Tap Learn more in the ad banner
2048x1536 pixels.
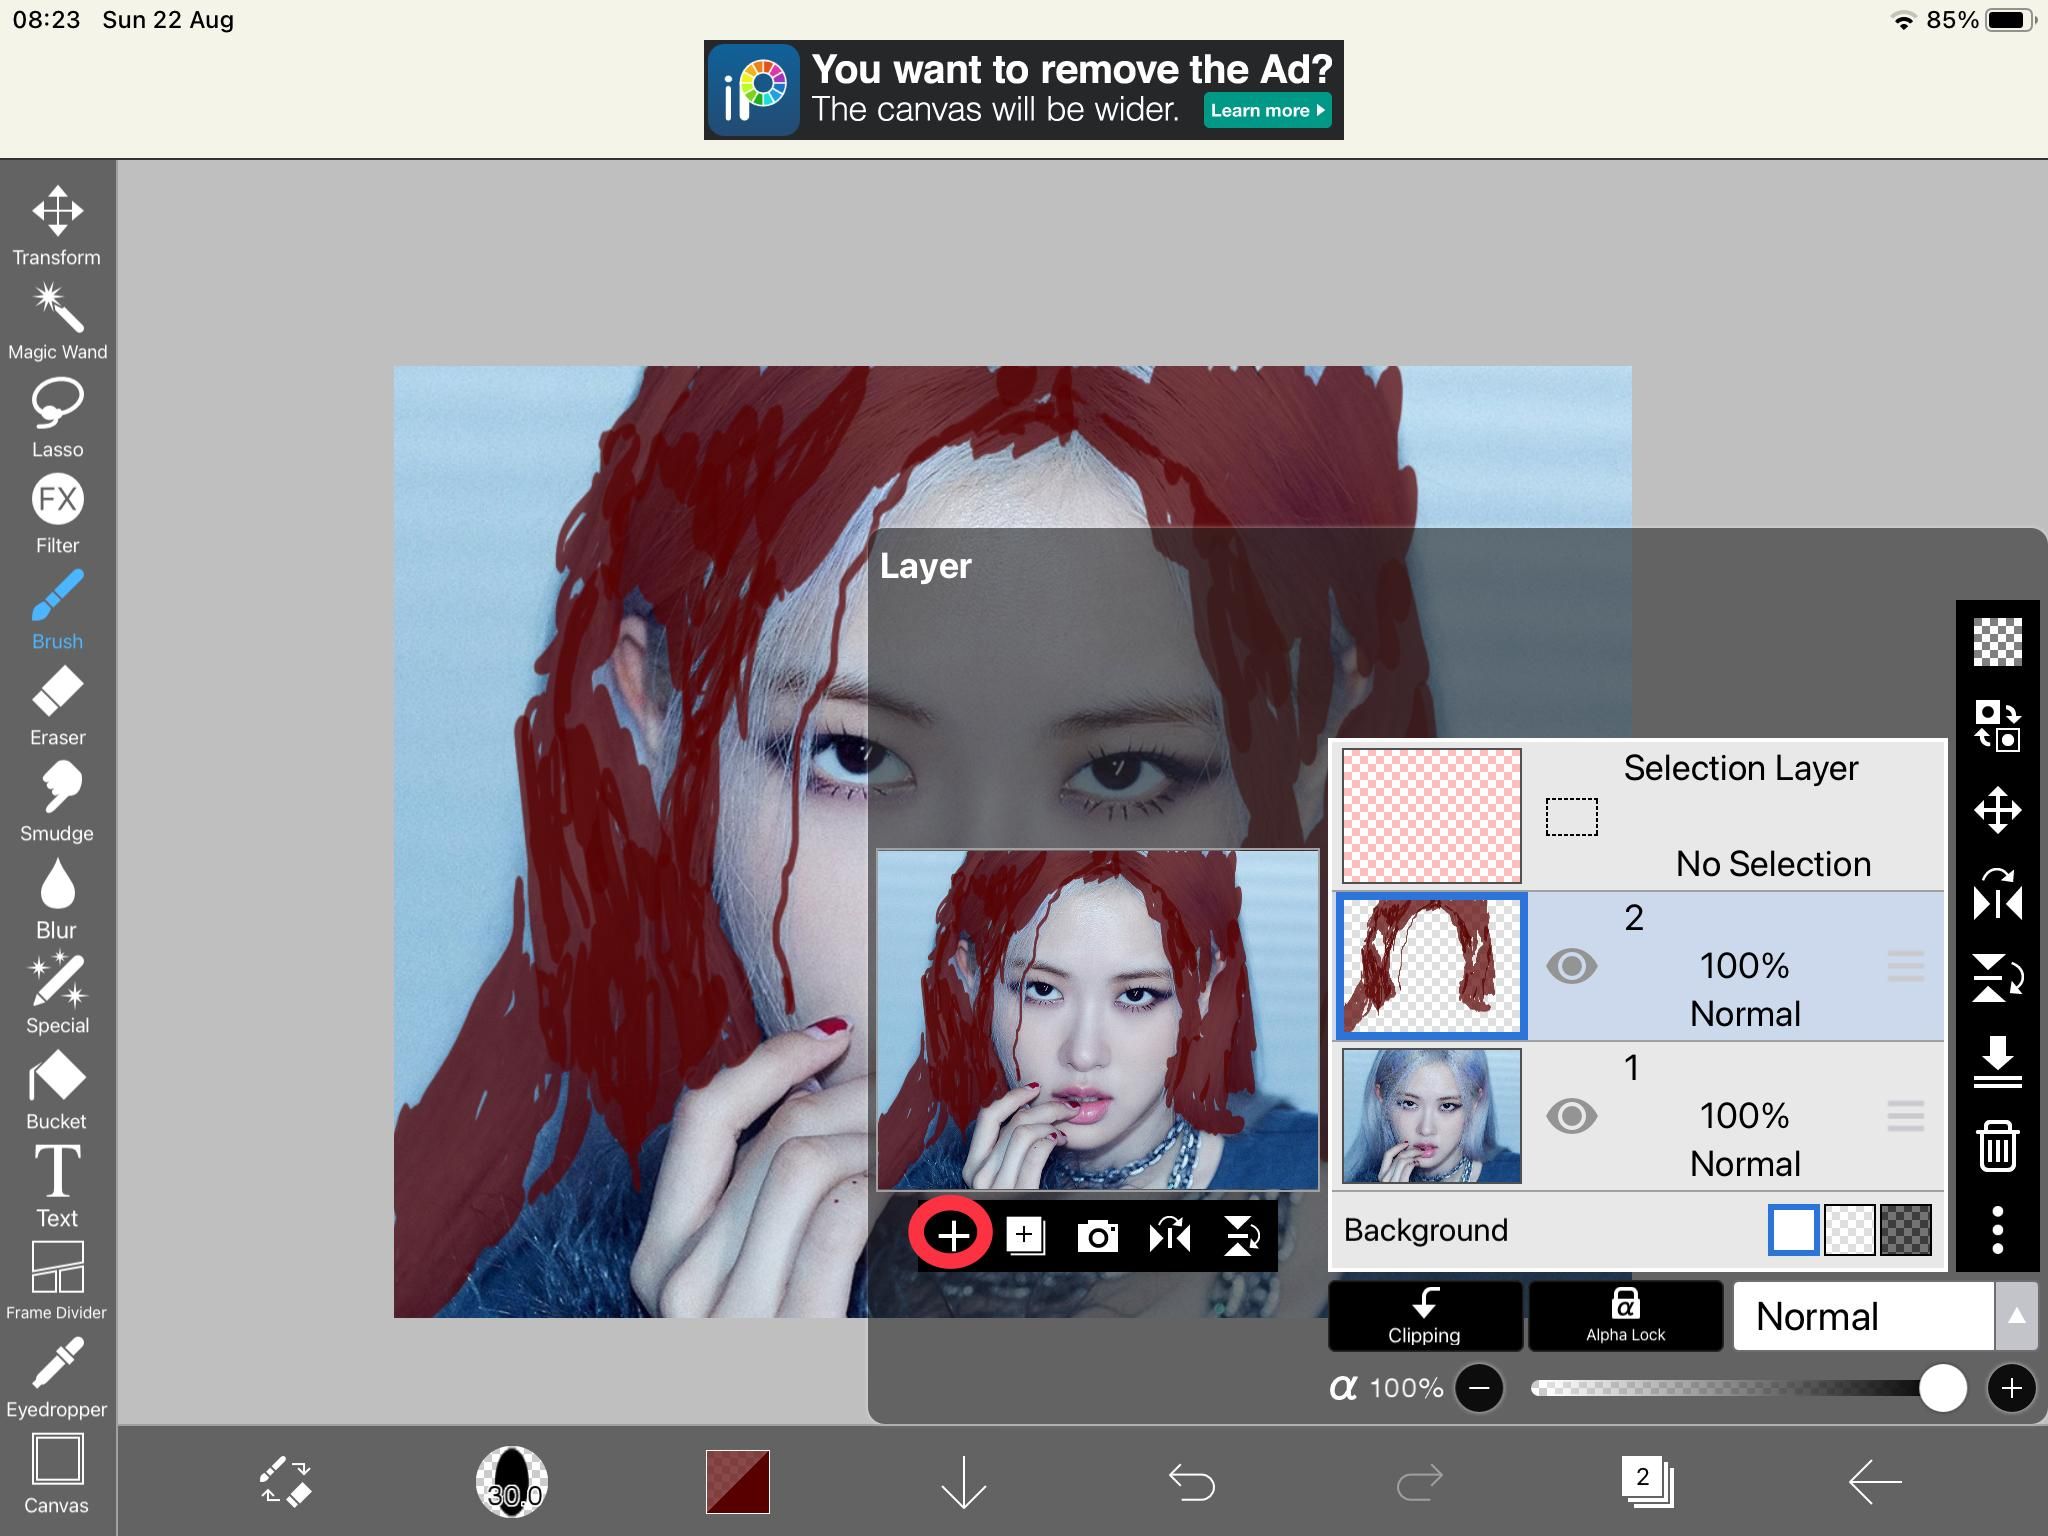pos(1266,111)
